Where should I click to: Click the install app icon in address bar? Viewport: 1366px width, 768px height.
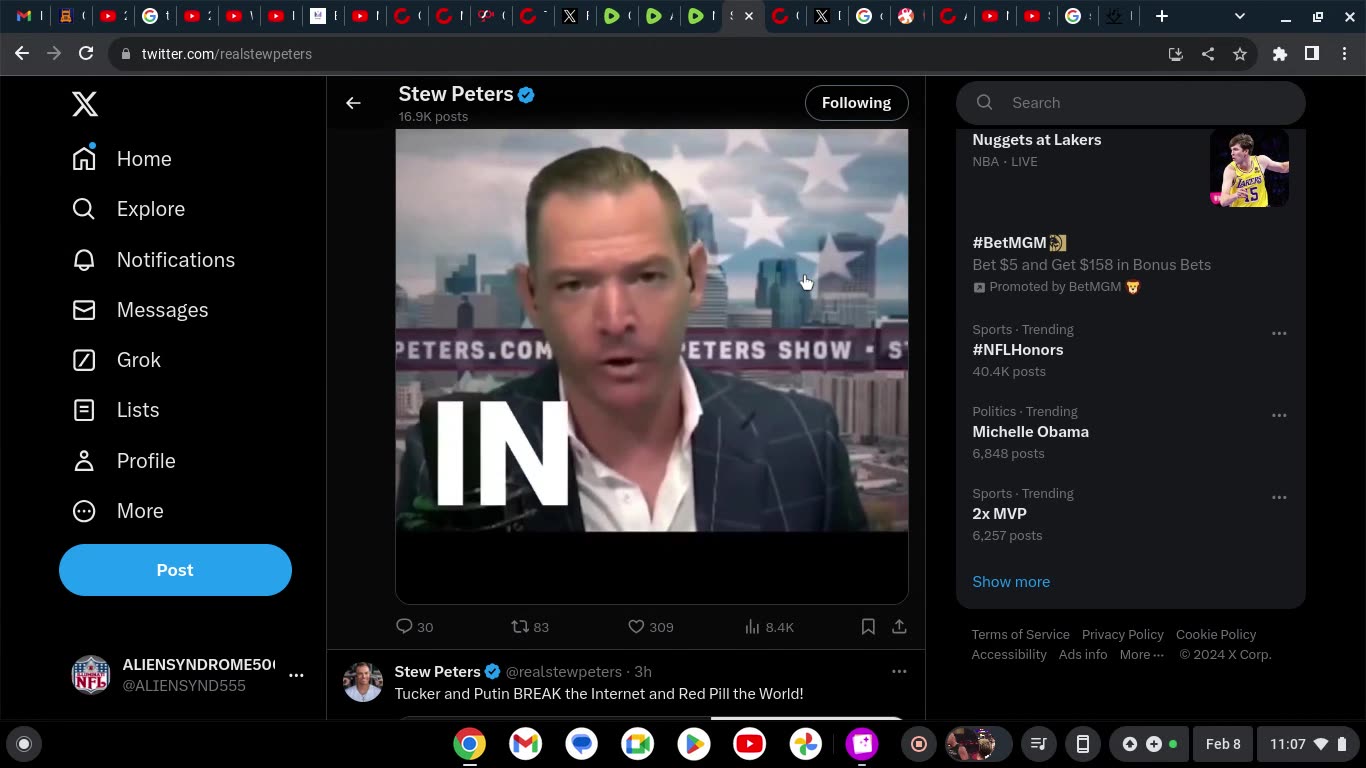(x=1176, y=54)
